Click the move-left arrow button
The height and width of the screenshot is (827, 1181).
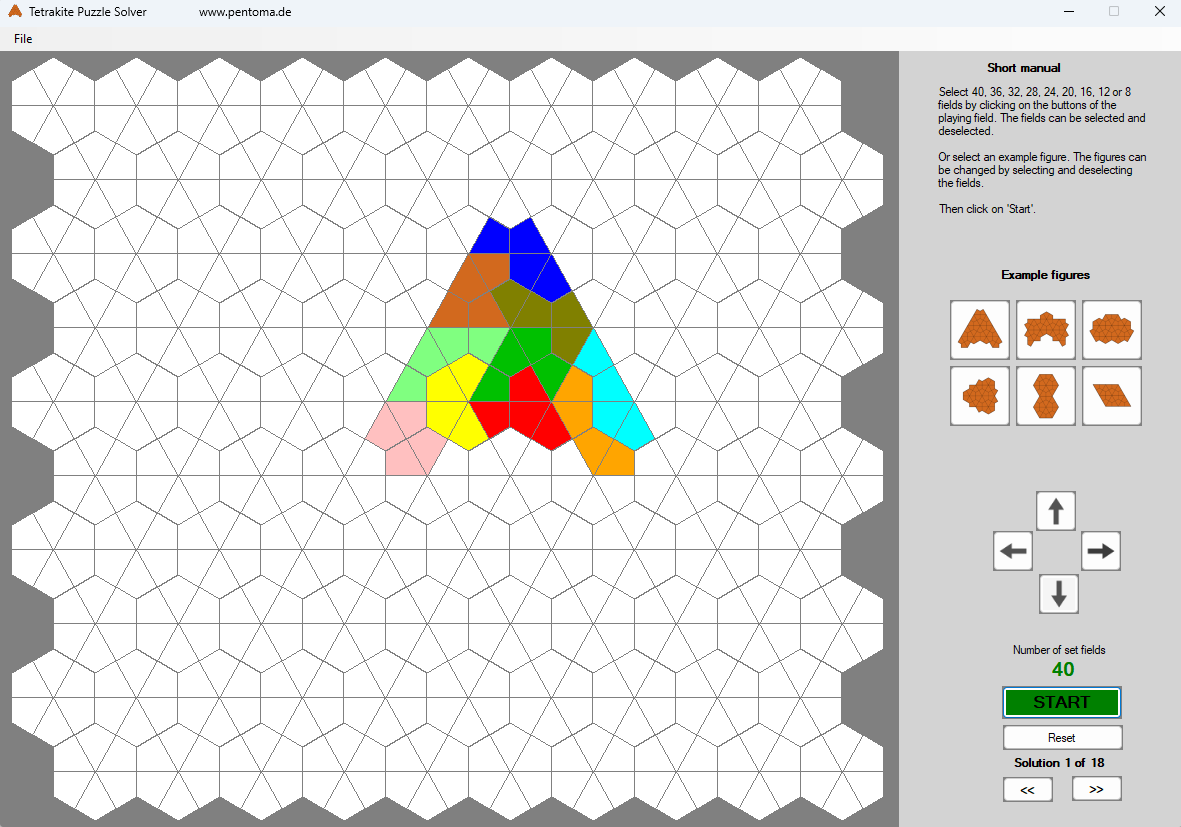[1012, 551]
